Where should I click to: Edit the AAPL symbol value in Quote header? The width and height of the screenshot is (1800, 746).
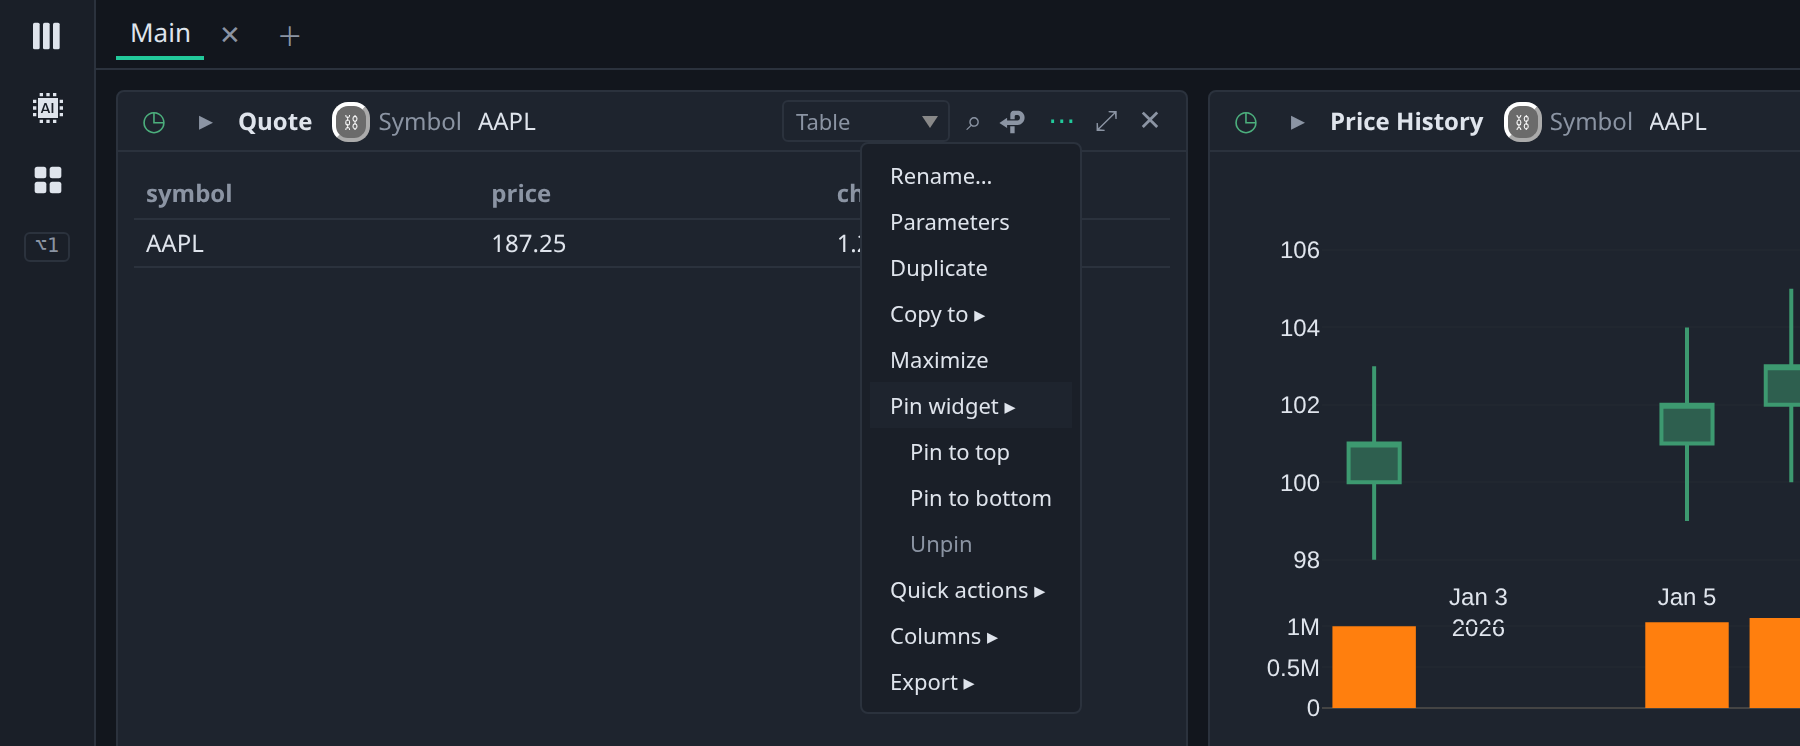(x=507, y=122)
